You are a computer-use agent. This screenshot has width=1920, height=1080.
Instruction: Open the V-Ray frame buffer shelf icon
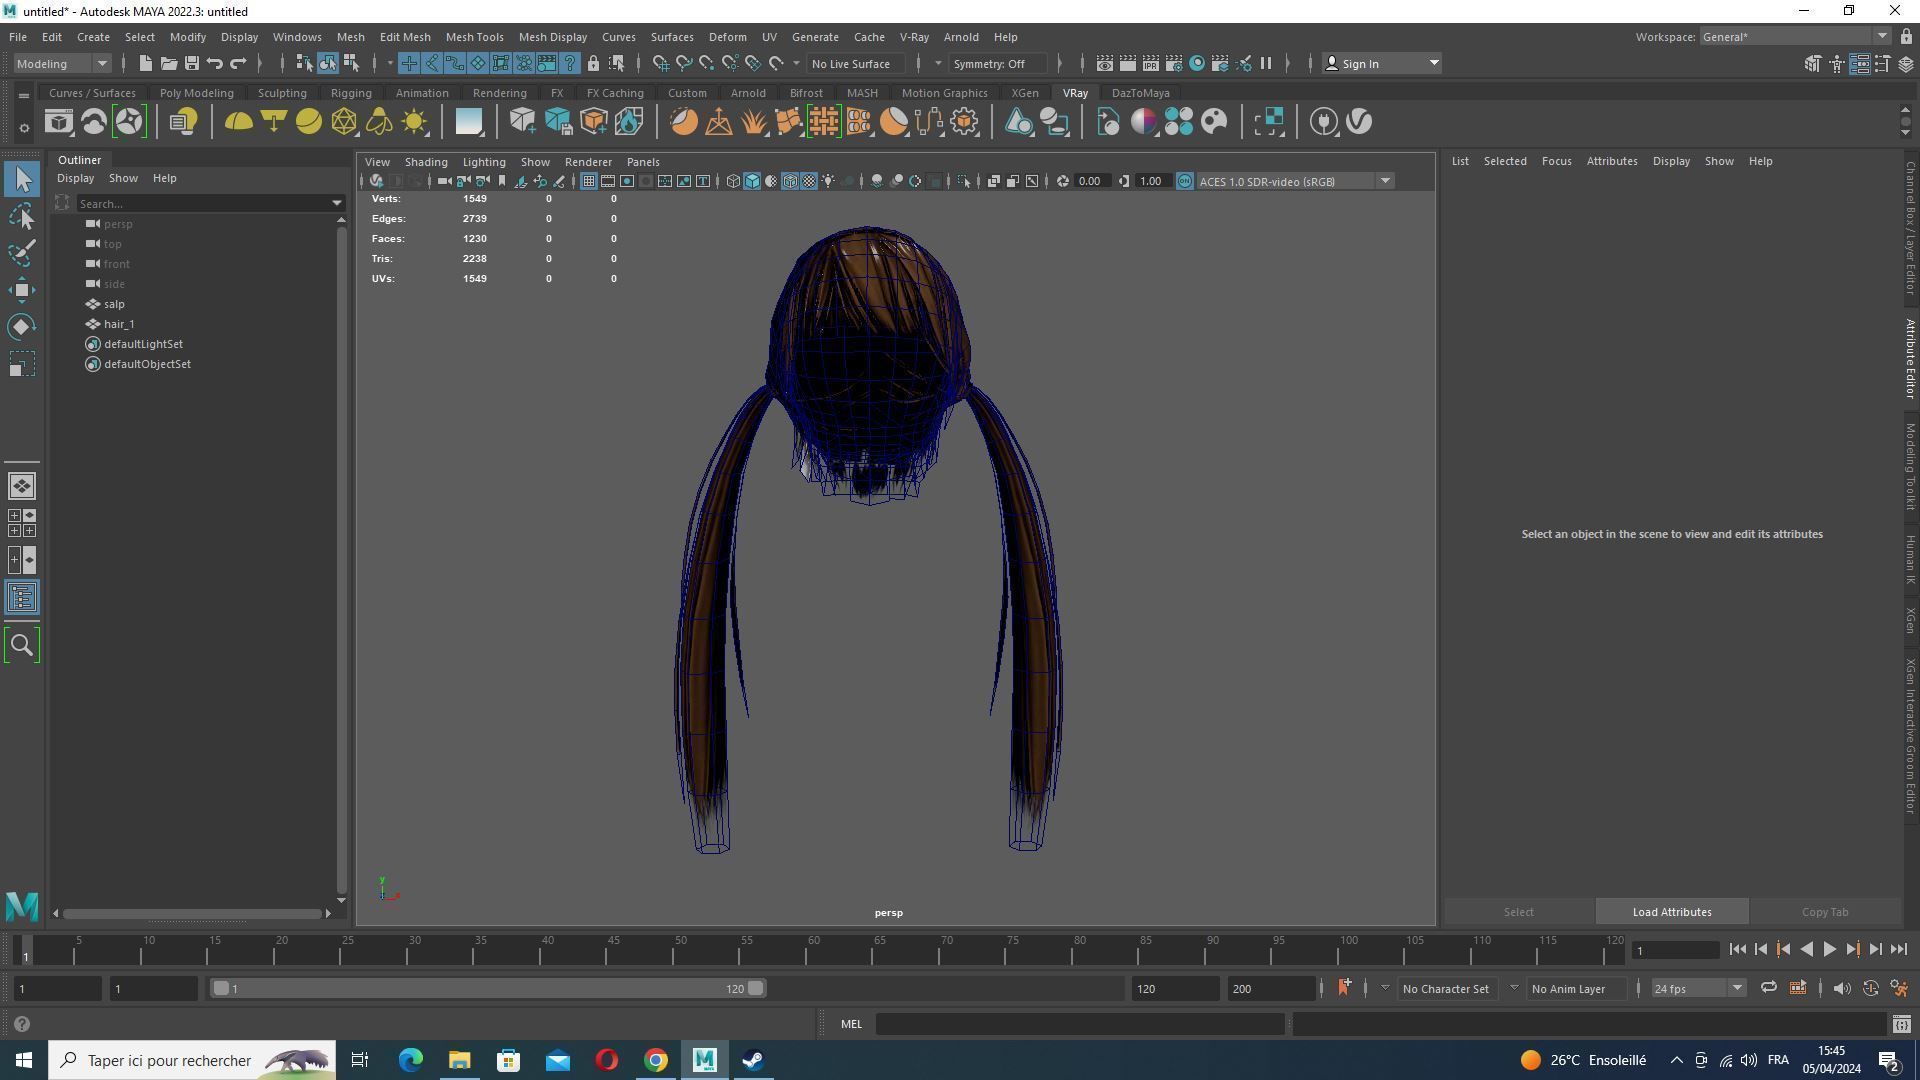(58, 122)
